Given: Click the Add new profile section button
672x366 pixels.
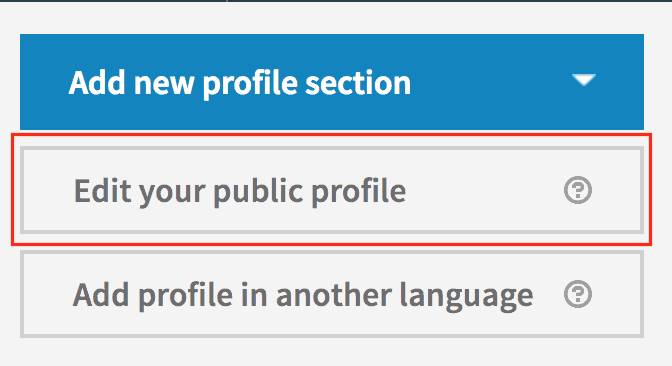Looking at the screenshot, I should point(332,82).
